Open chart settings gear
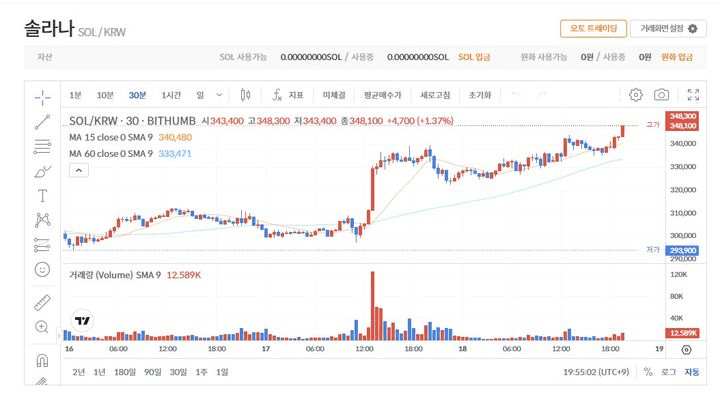The height and width of the screenshot is (414, 720). (636, 95)
